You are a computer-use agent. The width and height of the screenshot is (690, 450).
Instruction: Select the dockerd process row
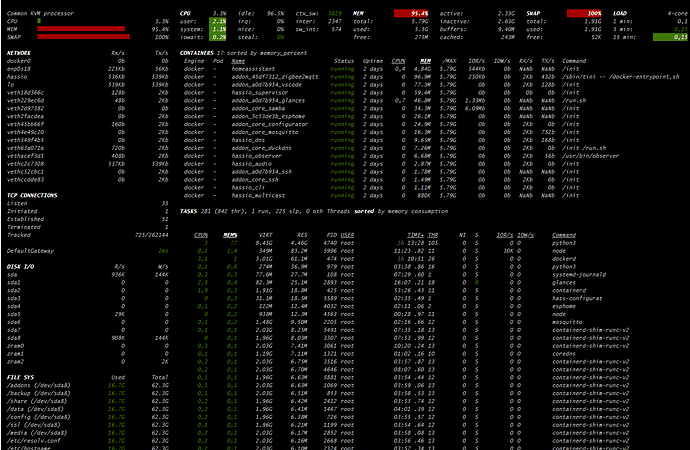pos(385,259)
